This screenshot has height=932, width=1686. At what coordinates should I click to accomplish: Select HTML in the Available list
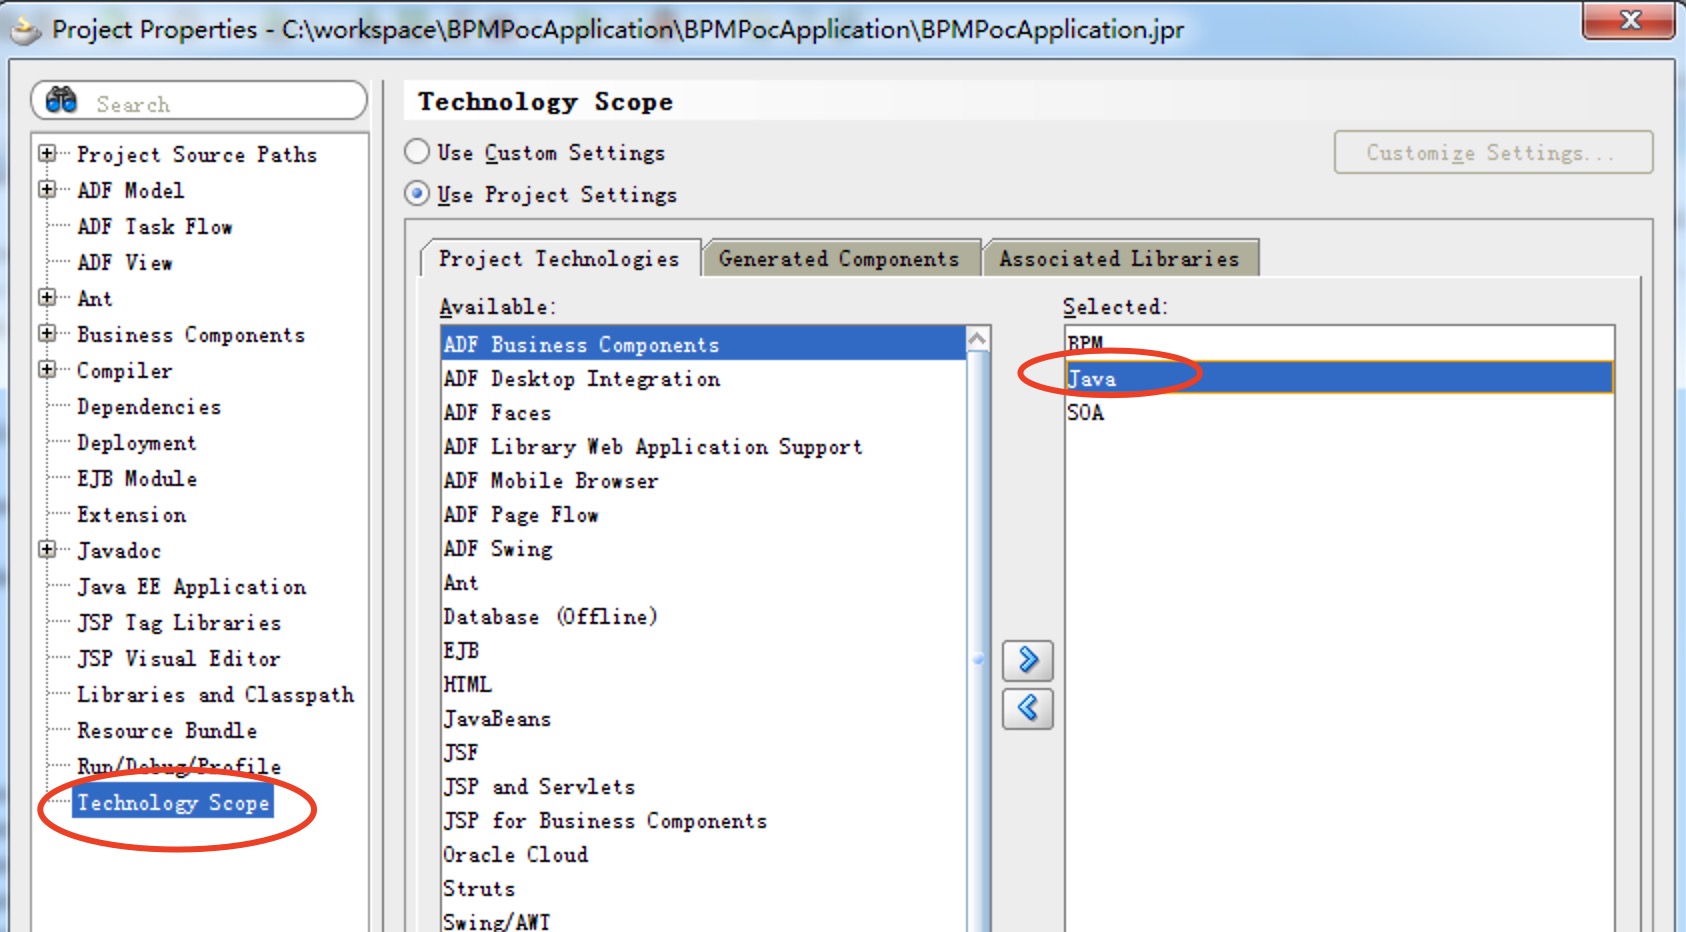(x=703, y=685)
